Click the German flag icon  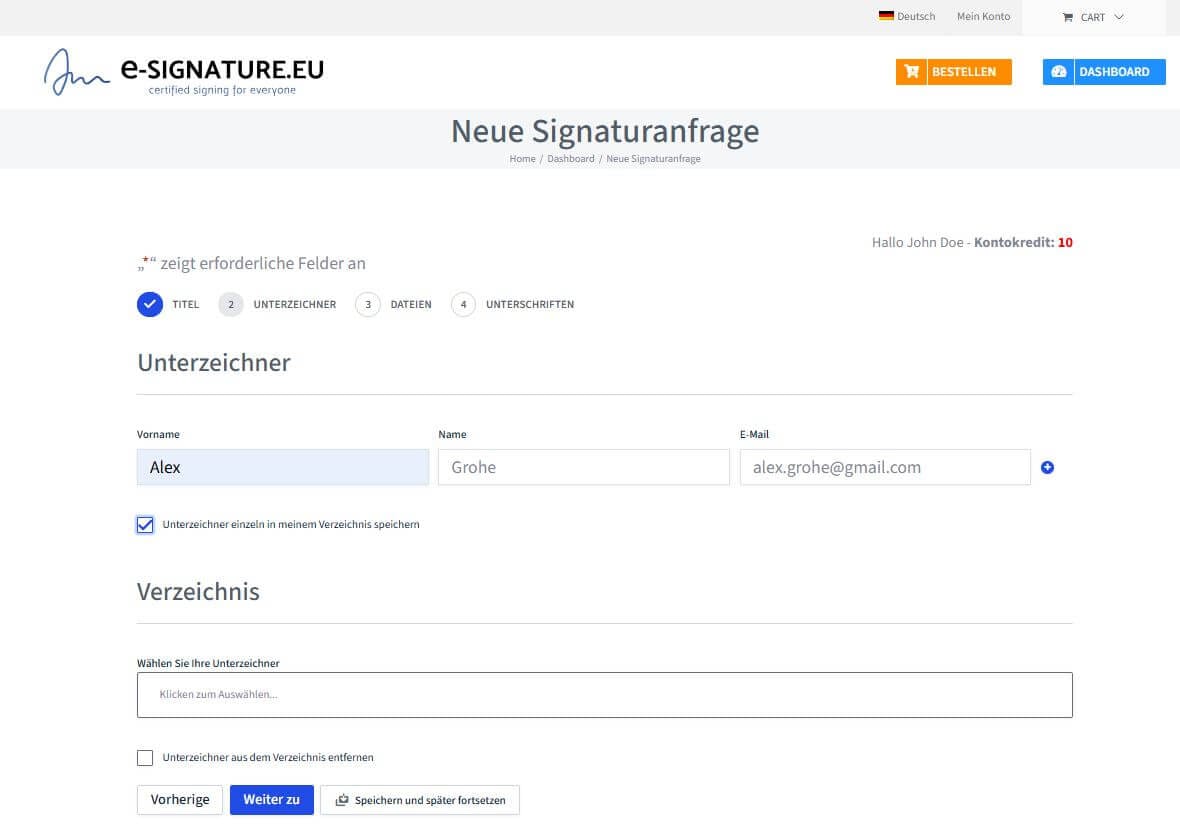point(886,16)
